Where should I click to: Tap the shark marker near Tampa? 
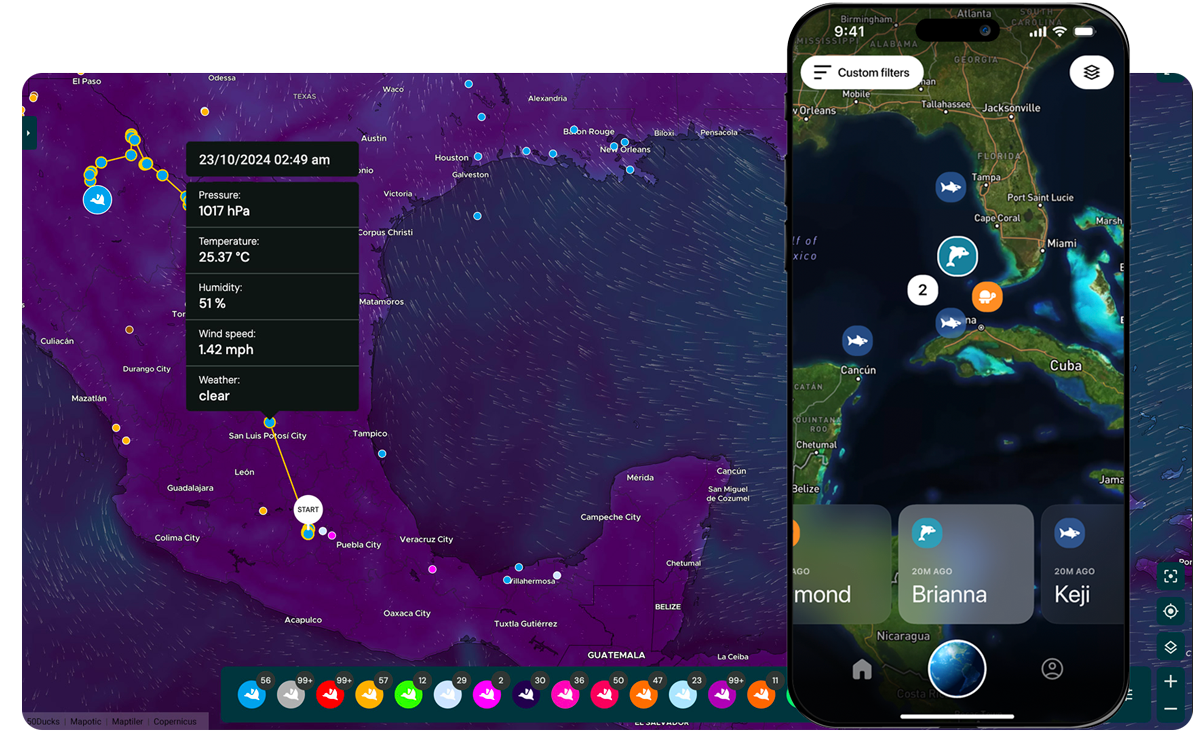tap(951, 187)
